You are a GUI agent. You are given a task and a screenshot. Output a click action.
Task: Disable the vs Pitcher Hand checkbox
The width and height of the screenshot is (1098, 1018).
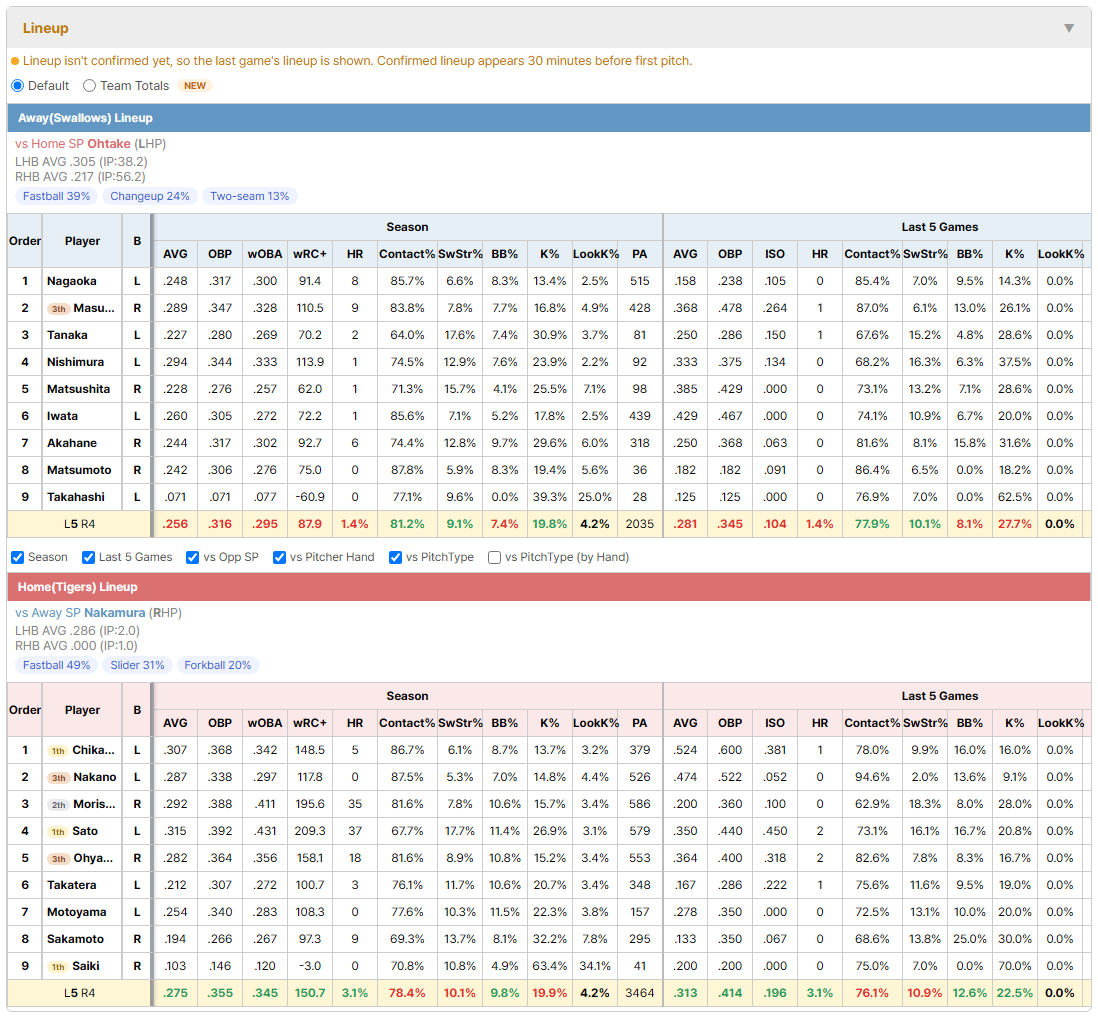(x=279, y=557)
